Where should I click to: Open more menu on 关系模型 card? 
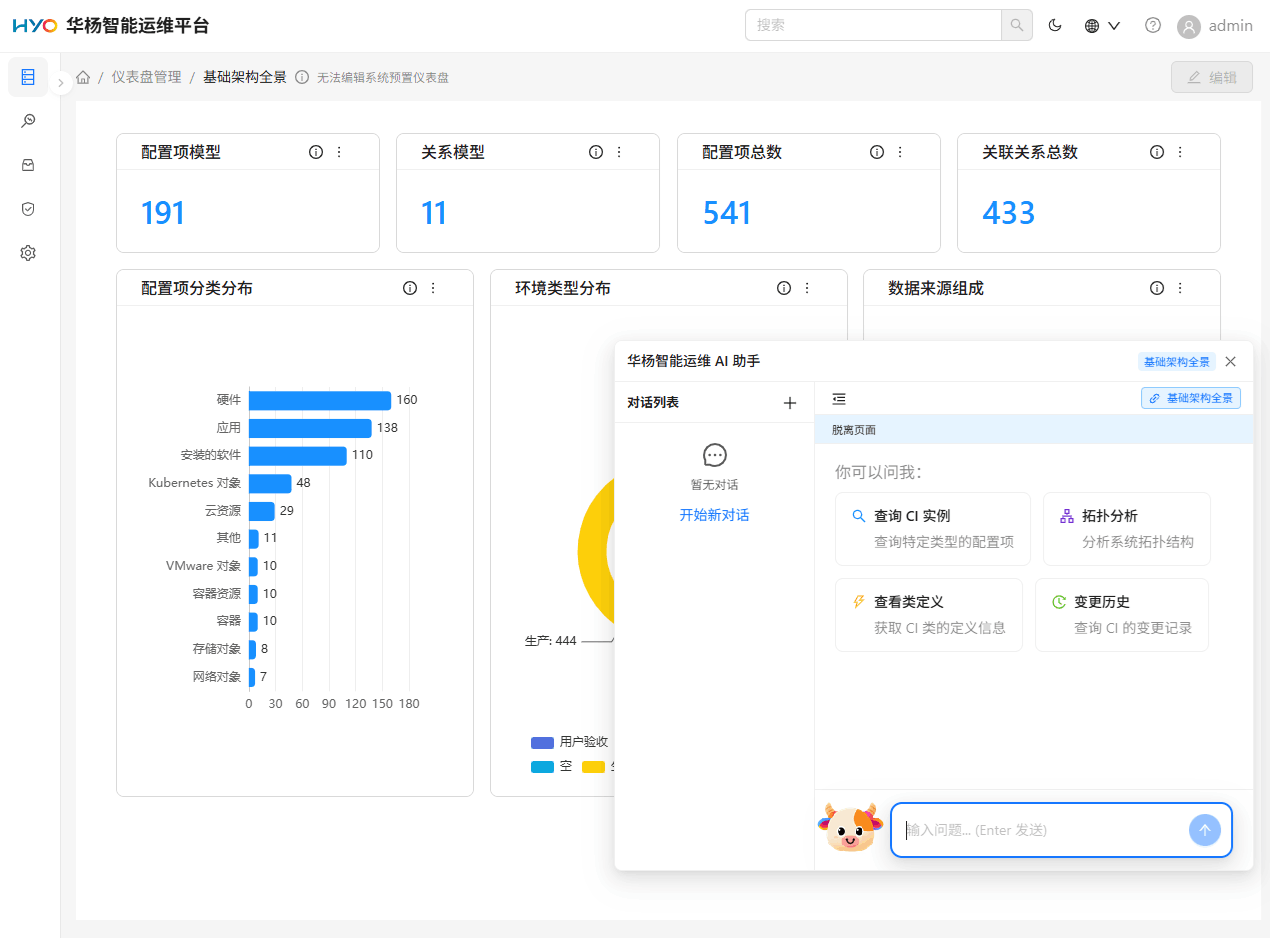619,152
